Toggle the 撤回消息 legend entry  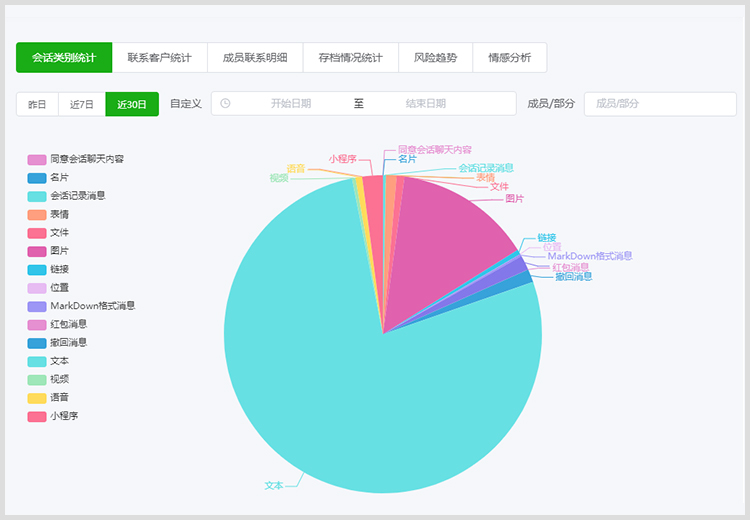coord(57,343)
